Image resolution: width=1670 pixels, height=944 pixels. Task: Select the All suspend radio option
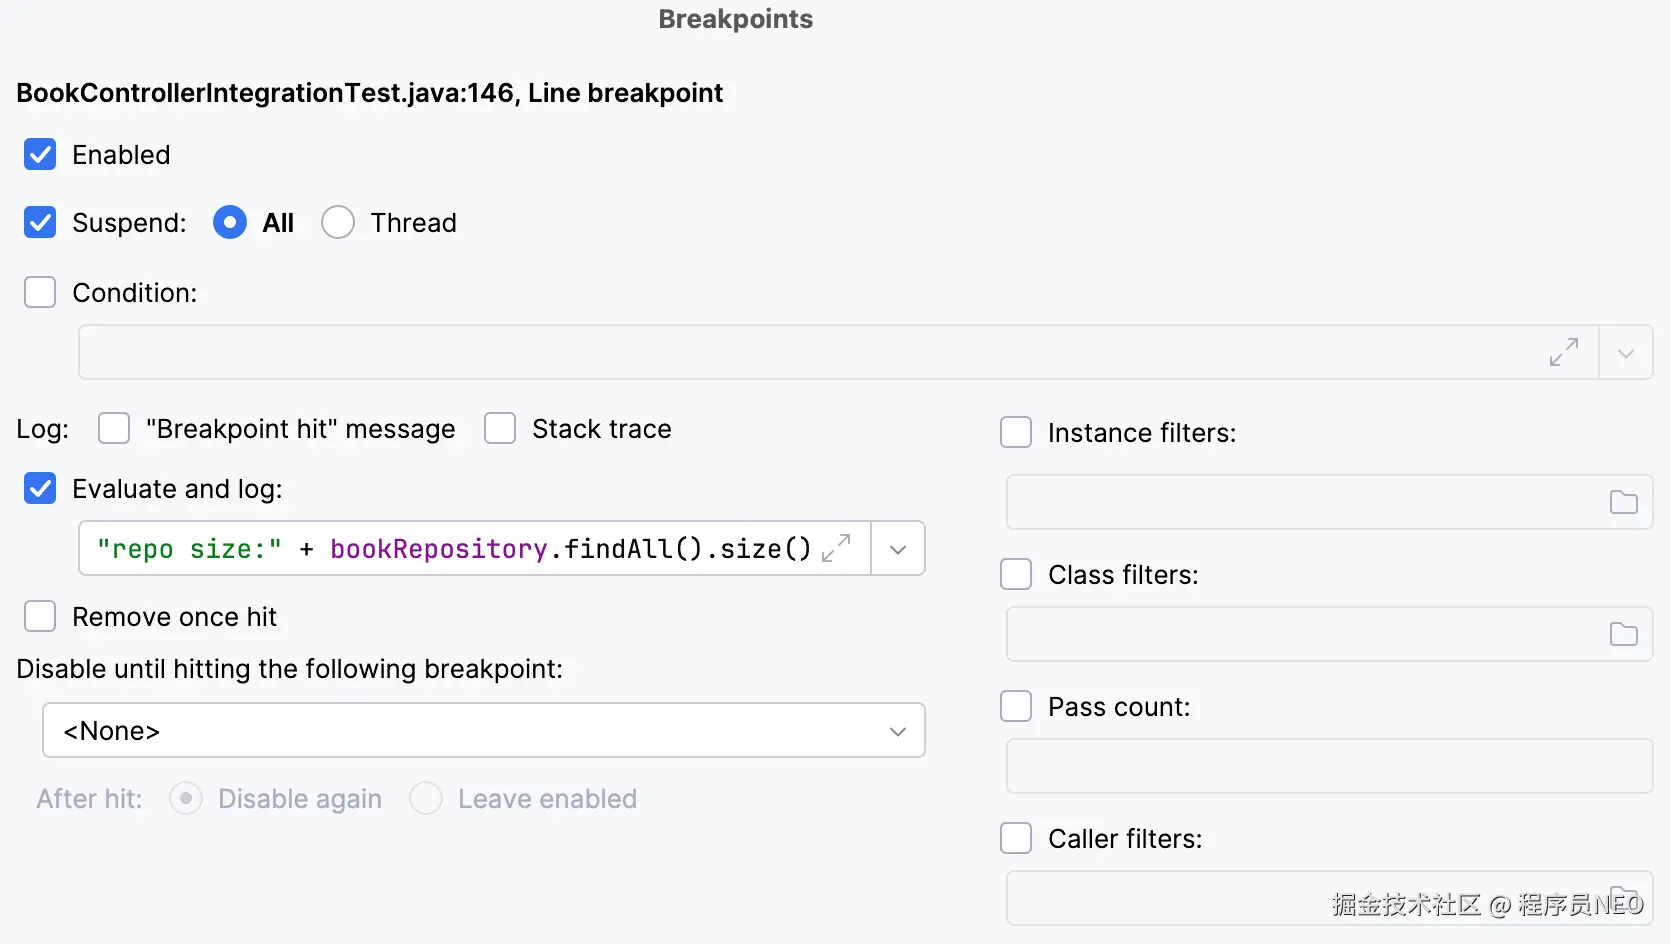tap(230, 223)
